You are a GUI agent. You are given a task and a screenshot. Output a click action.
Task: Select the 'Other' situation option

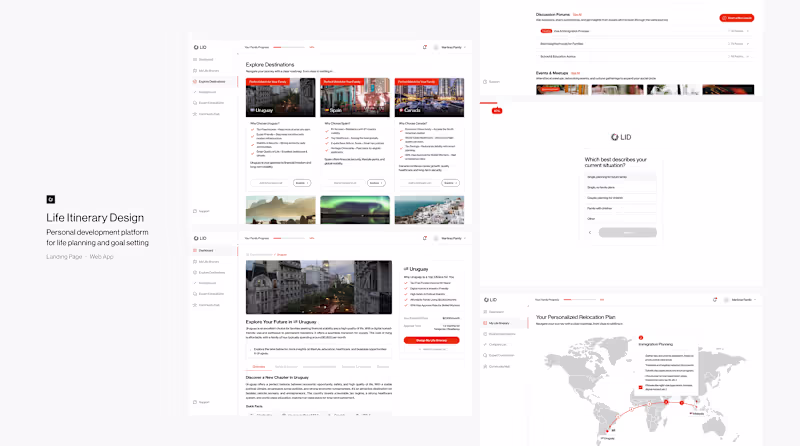point(620,219)
